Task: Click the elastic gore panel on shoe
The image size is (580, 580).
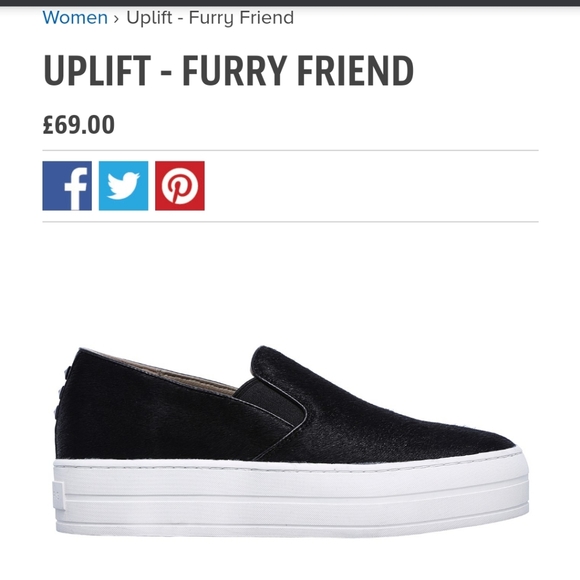Action: click(272, 398)
